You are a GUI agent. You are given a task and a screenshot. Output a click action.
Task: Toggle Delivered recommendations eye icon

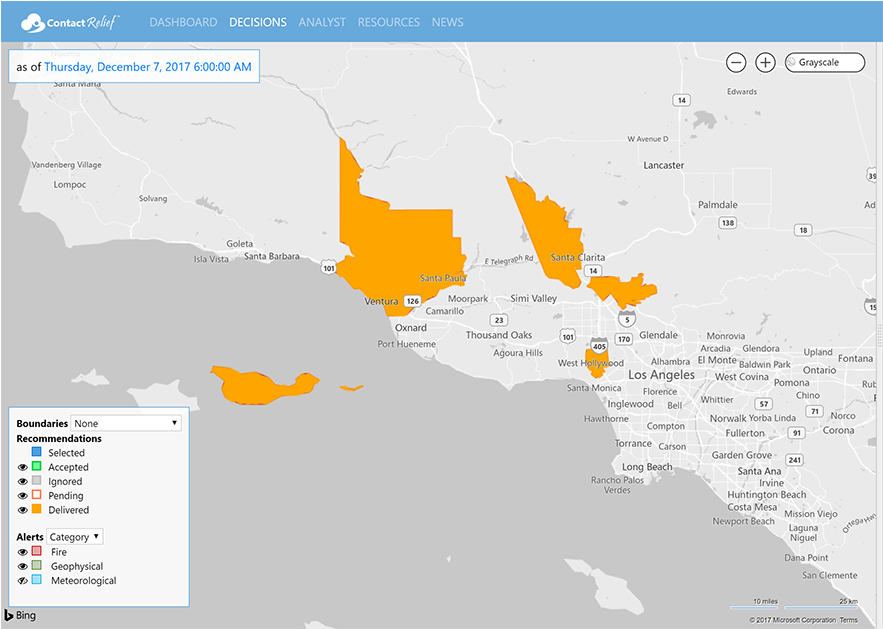pyautogui.click(x=23, y=510)
